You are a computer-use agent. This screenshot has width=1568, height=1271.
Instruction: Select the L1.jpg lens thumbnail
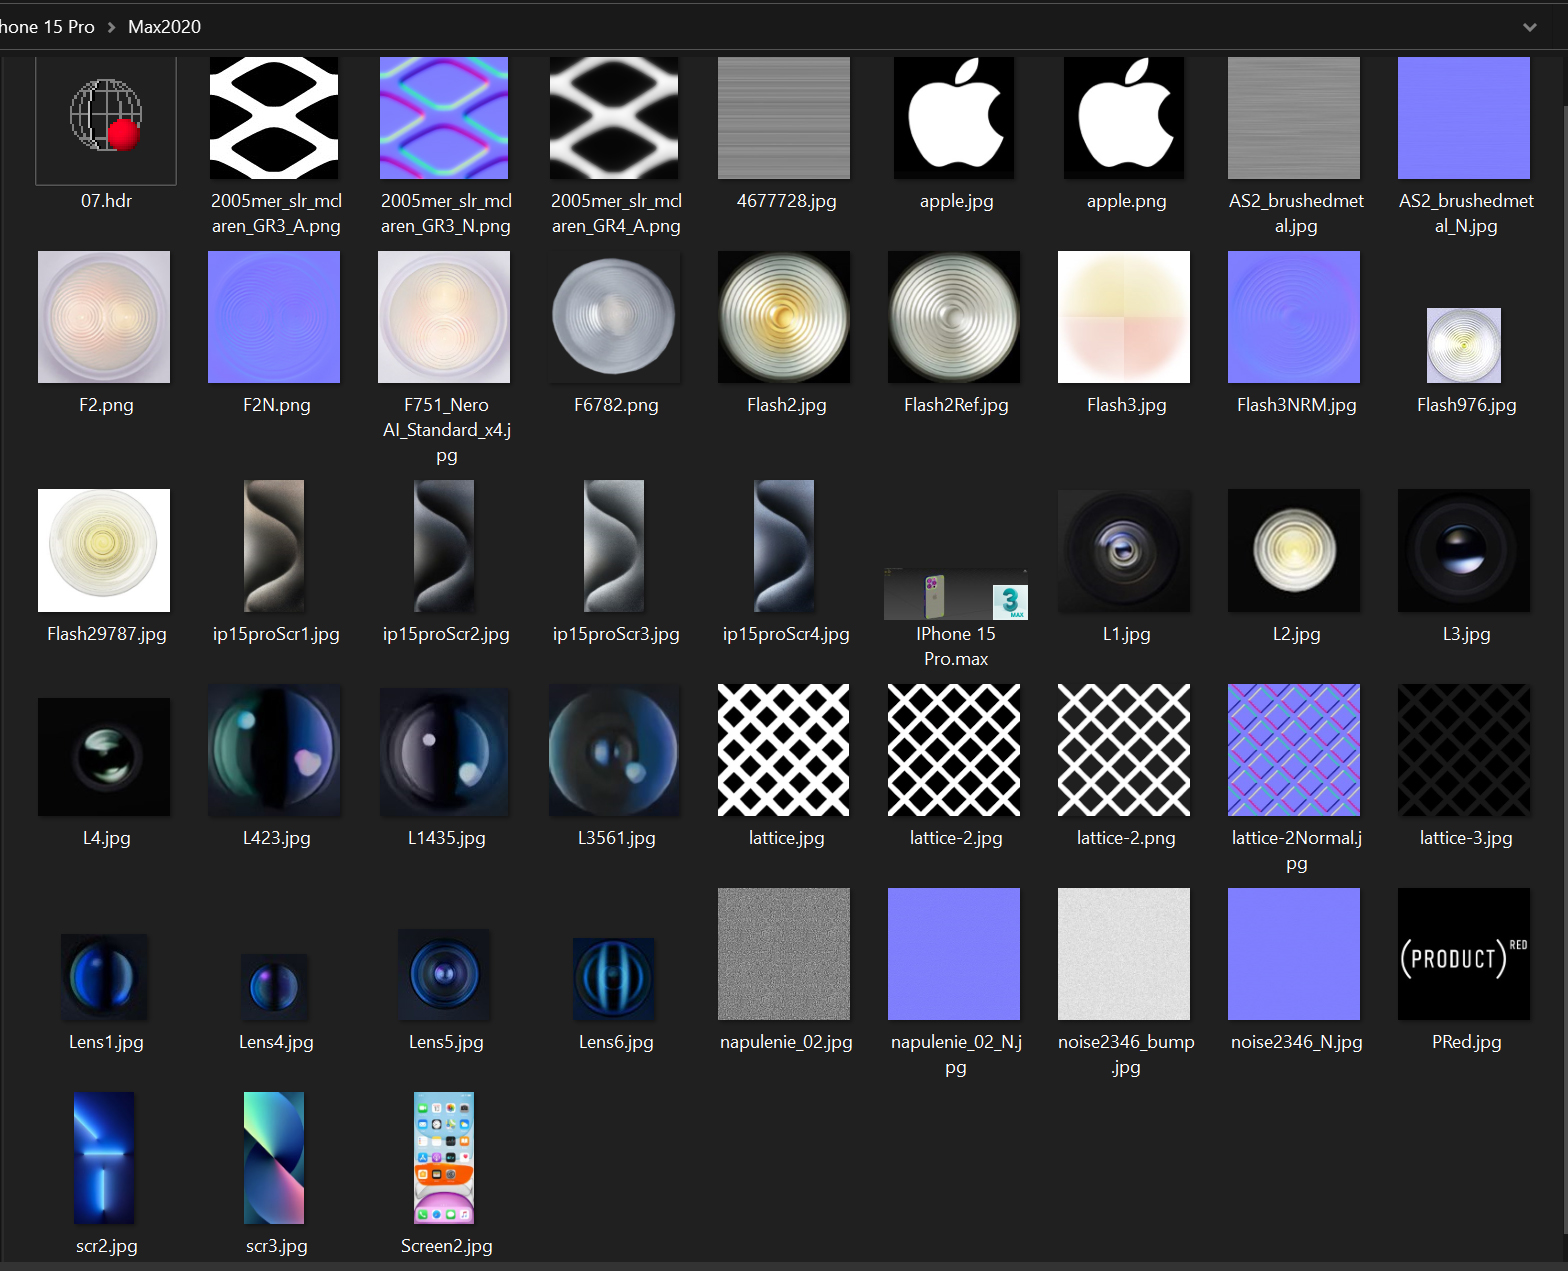pyautogui.click(x=1124, y=550)
